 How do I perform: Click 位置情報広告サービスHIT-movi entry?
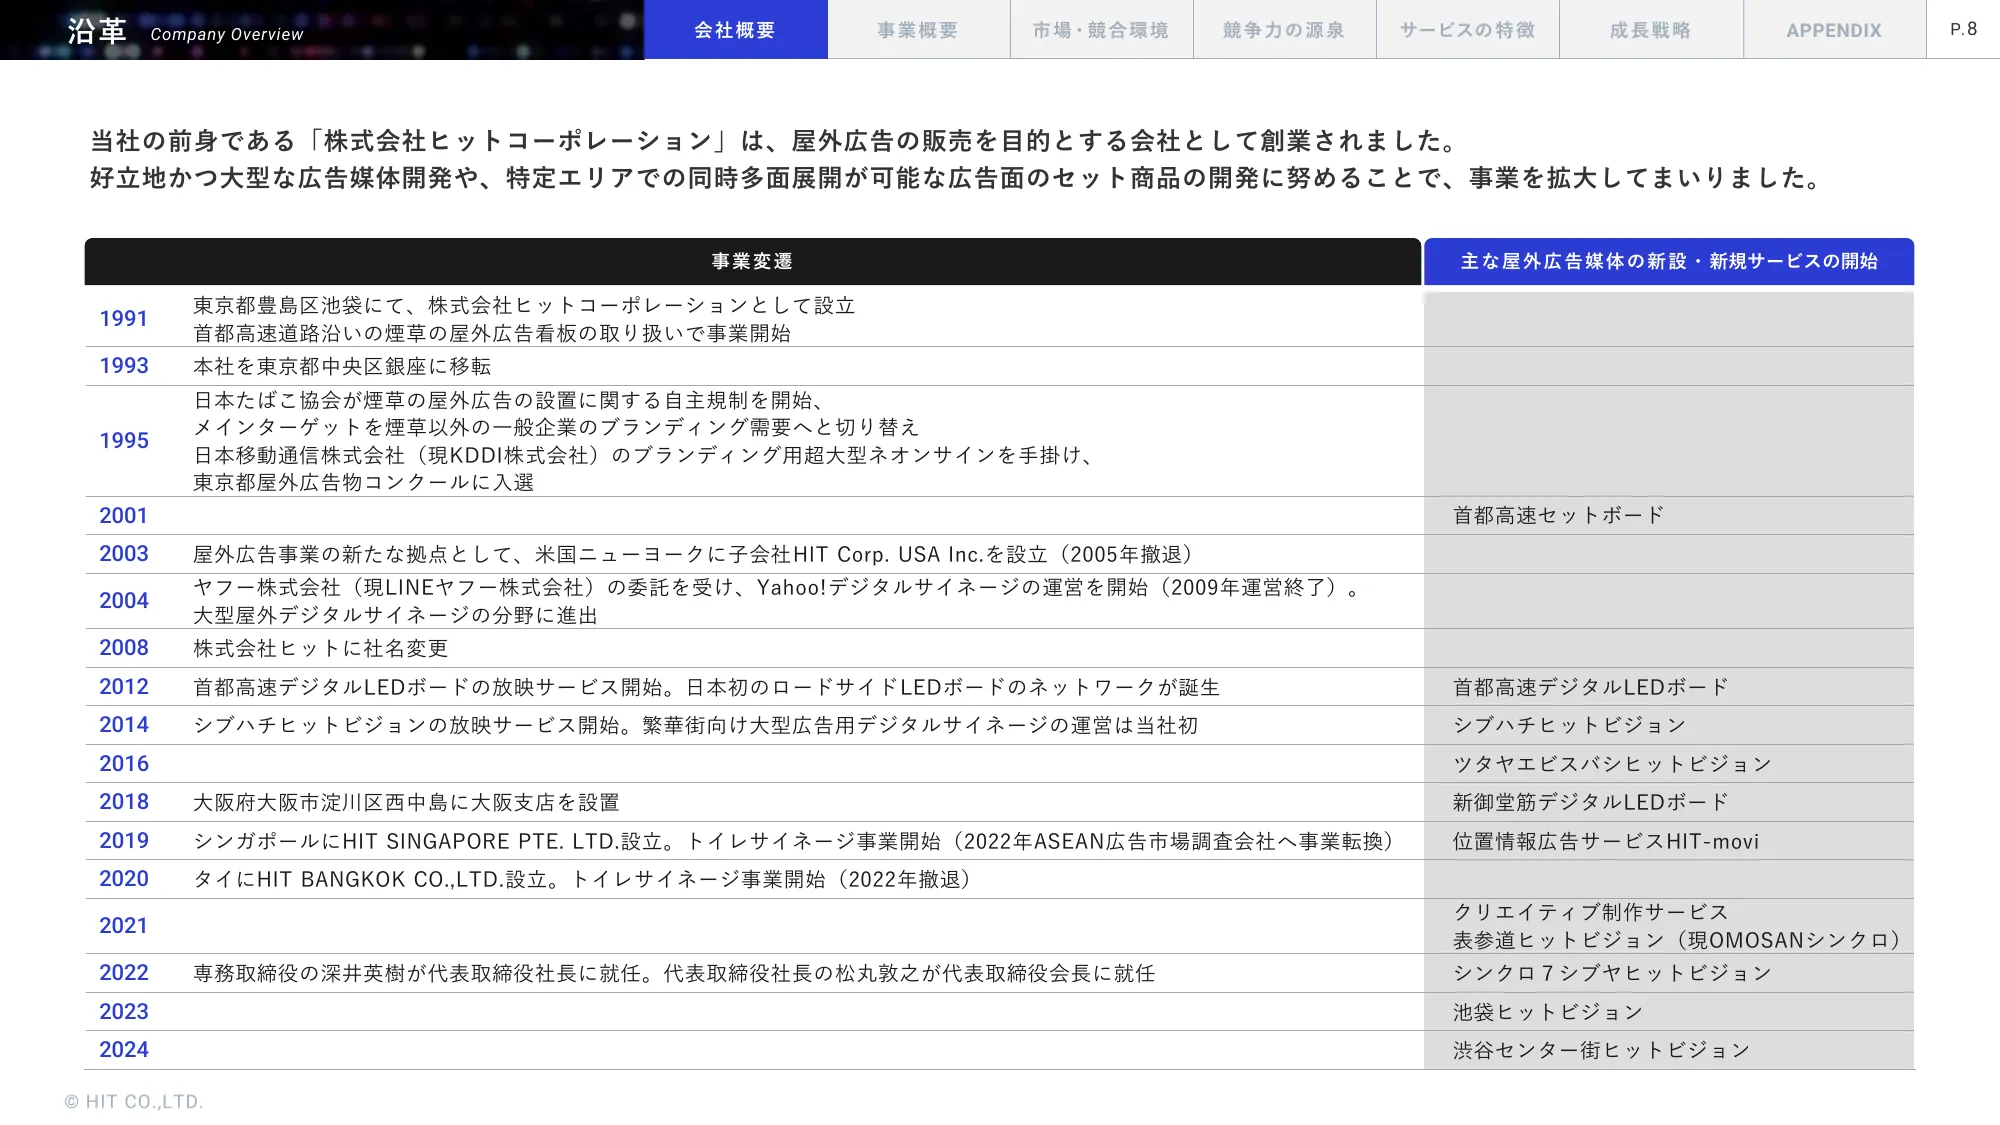(x=1605, y=841)
